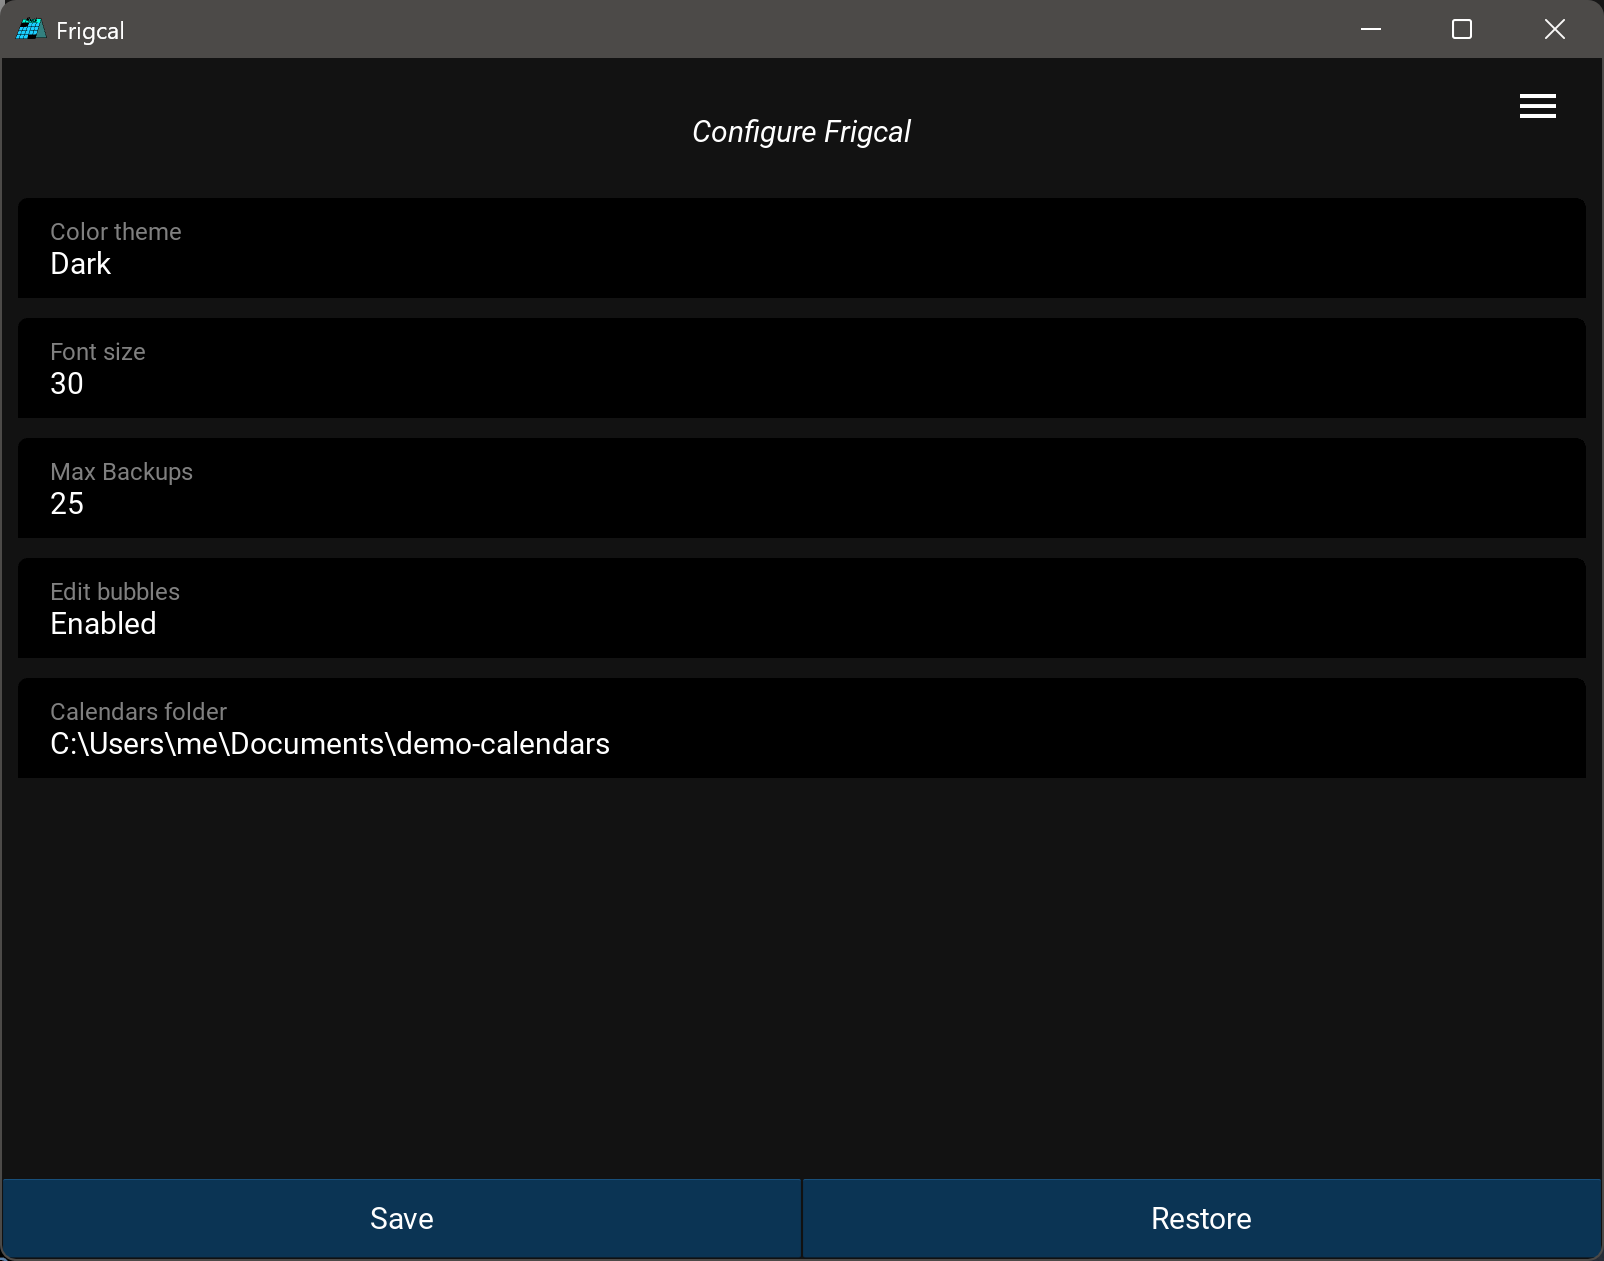Image resolution: width=1604 pixels, height=1261 pixels.
Task: Close the Frigcal window
Action: point(1554,30)
